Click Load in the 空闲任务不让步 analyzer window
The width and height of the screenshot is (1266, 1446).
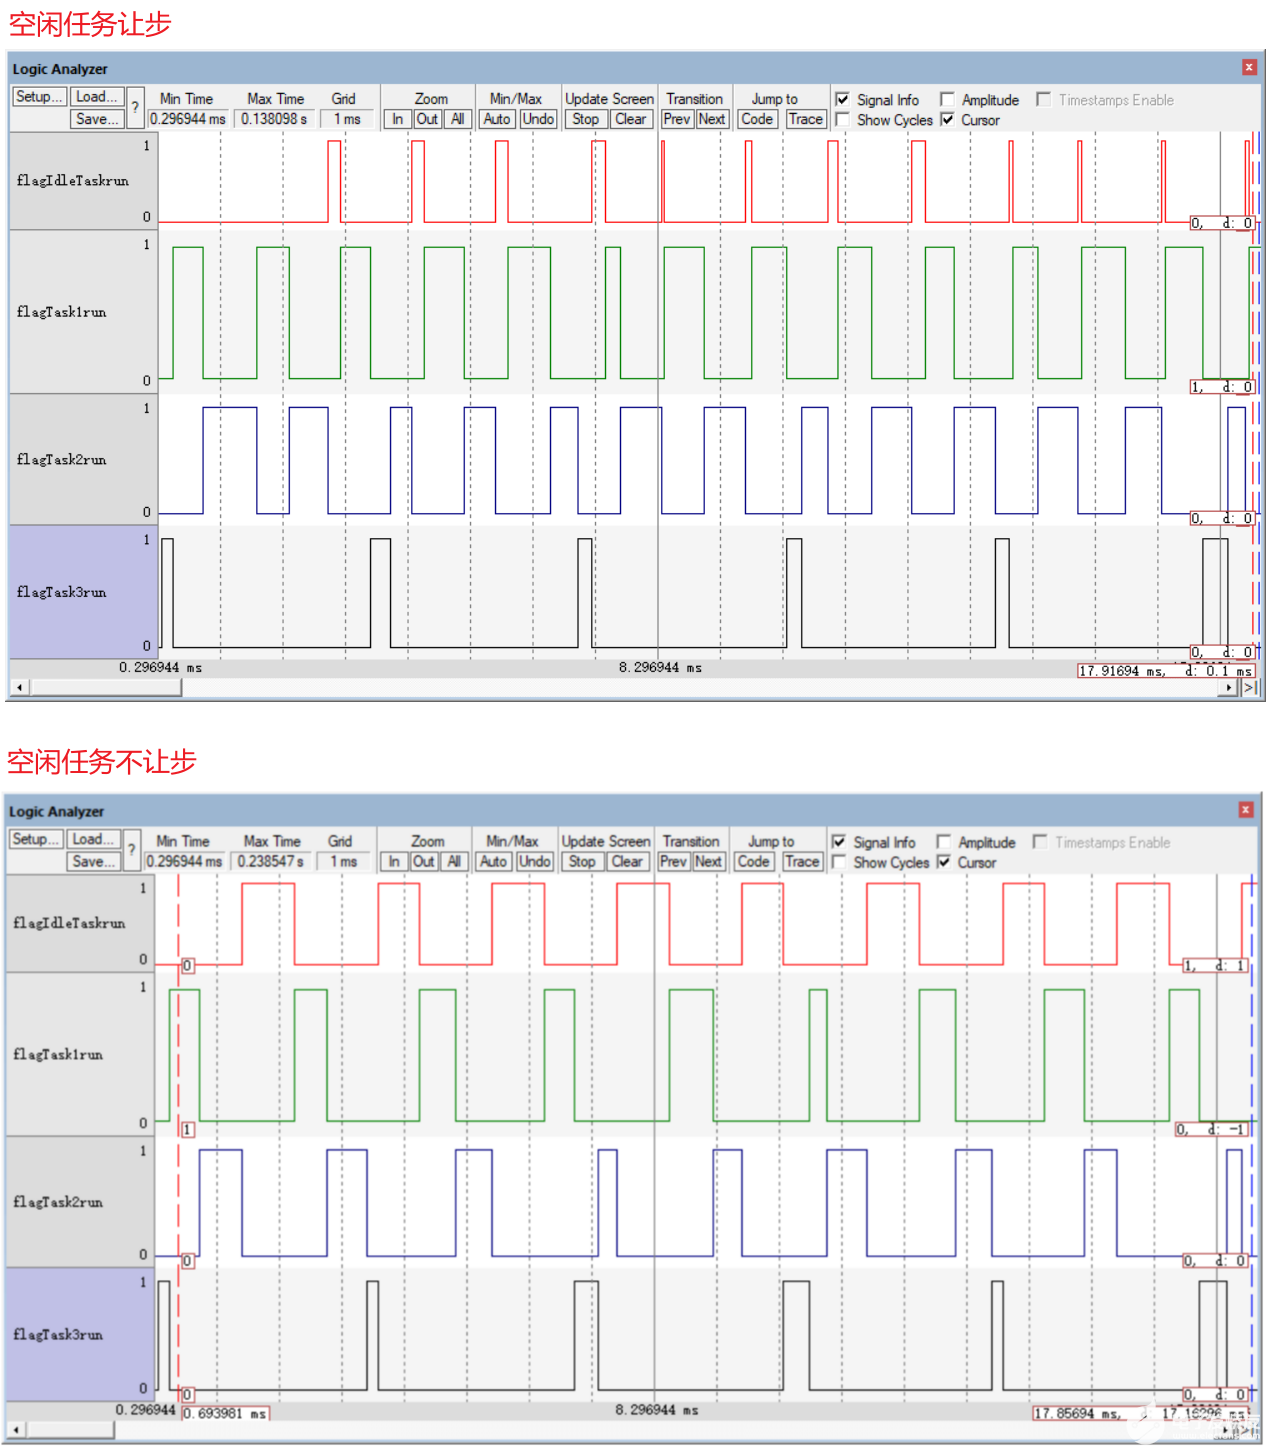coord(94,839)
